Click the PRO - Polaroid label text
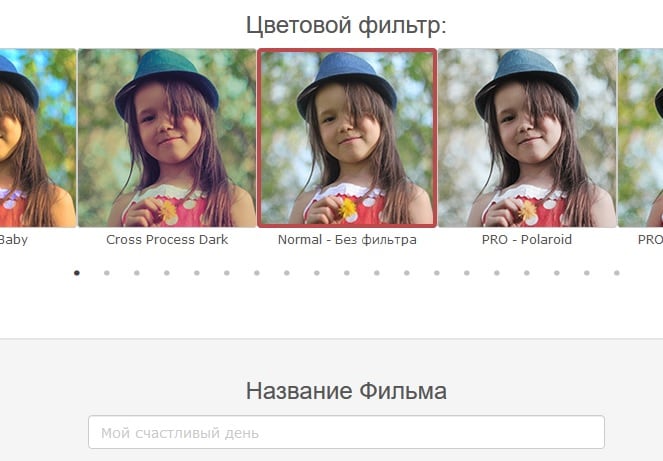663x461 pixels. (527, 240)
